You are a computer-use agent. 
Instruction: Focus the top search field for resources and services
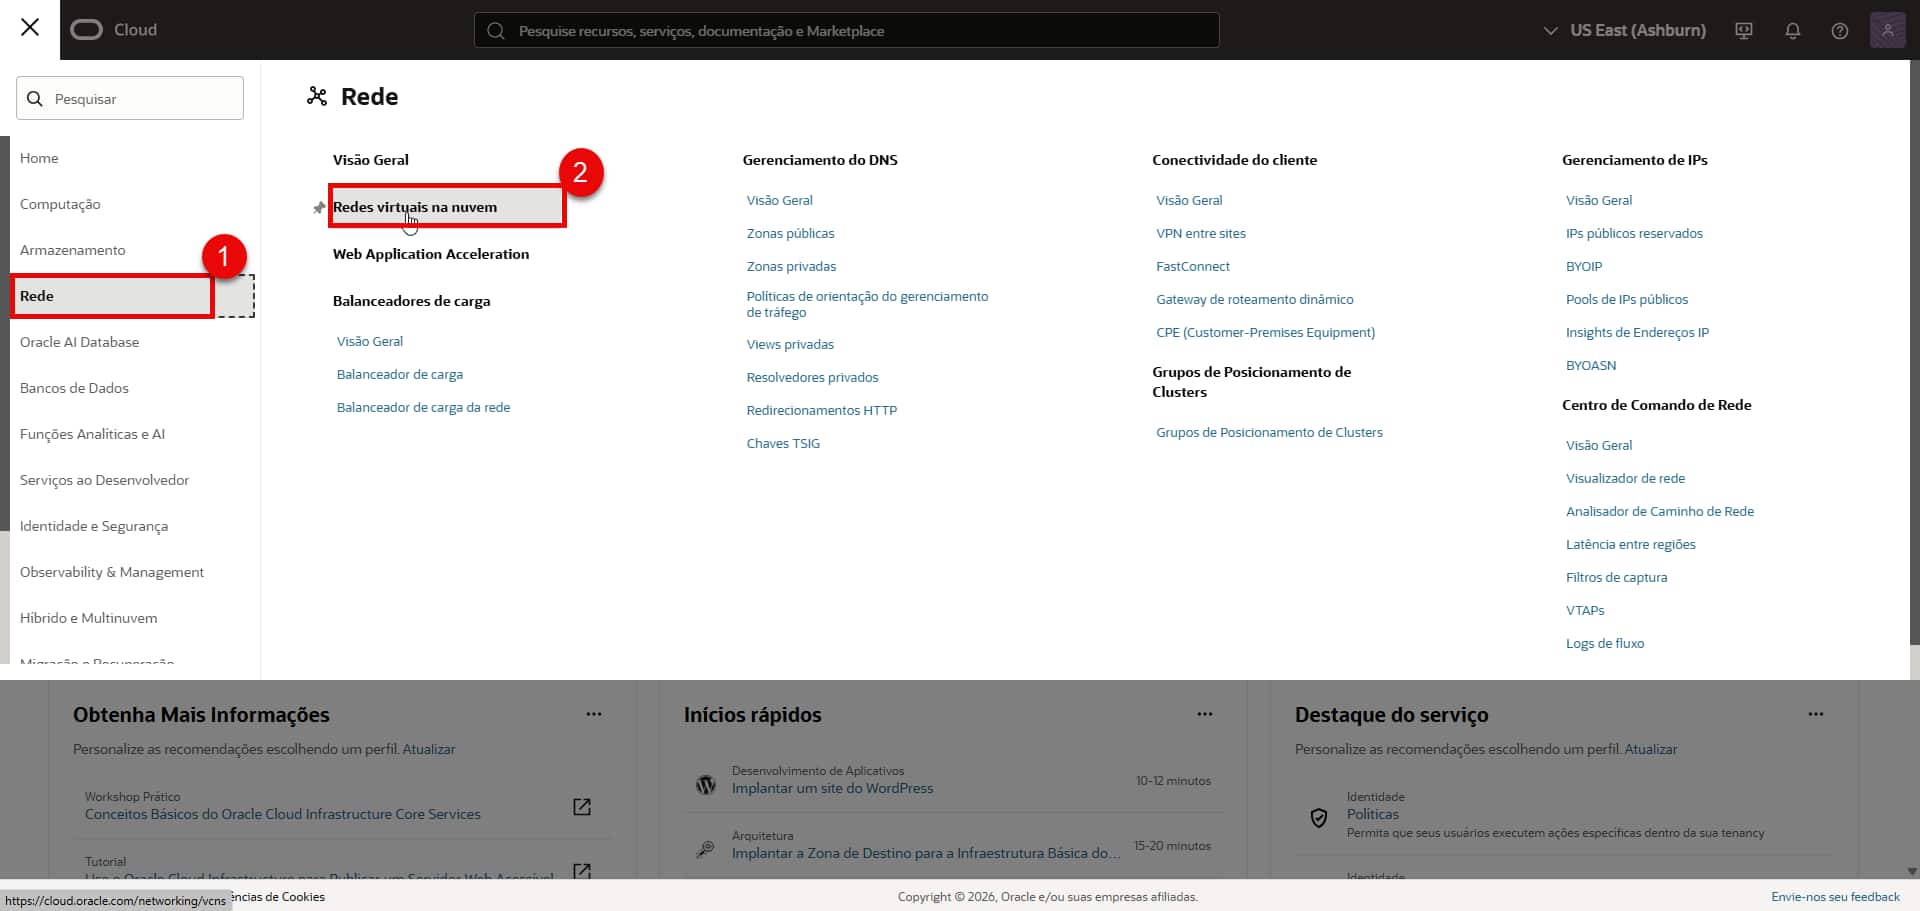tap(846, 30)
